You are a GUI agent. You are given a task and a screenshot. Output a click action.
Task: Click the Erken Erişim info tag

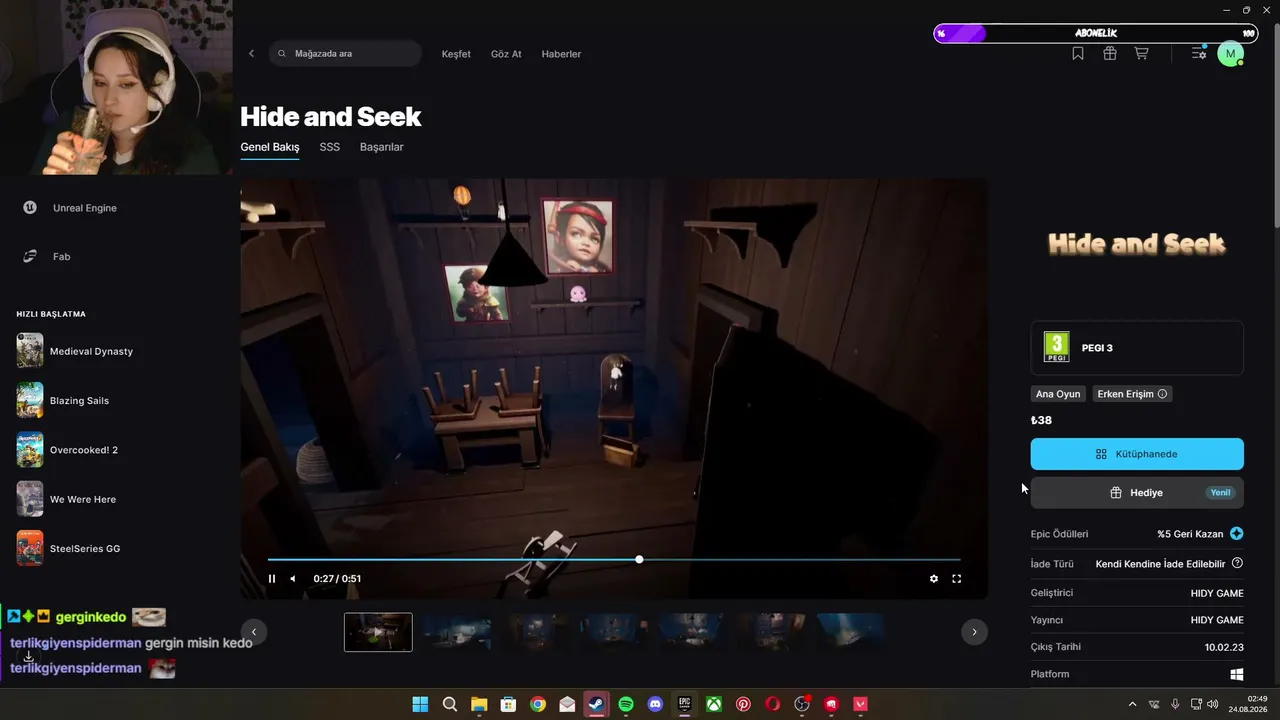point(1132,394)
